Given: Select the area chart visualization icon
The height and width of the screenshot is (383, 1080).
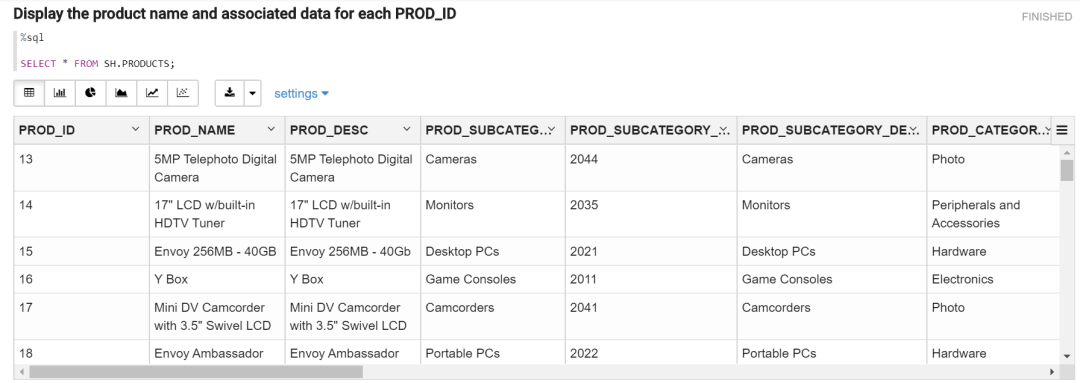Looking at the screenshot, I should click(121, 93).
